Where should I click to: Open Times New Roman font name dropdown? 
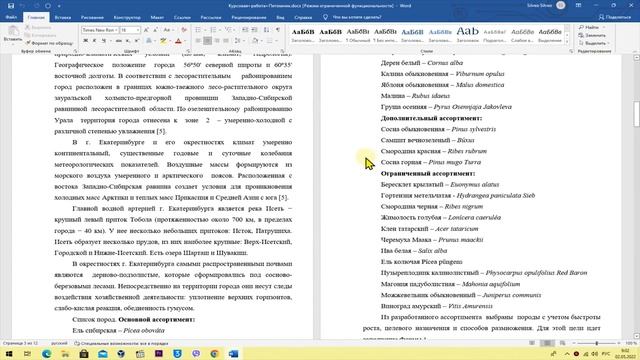point(116,30)
